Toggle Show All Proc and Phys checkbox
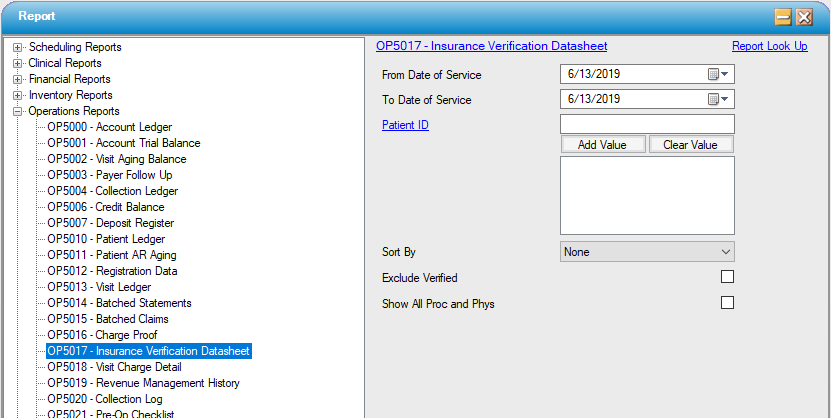The image size is (831, 418). point(727,303)
